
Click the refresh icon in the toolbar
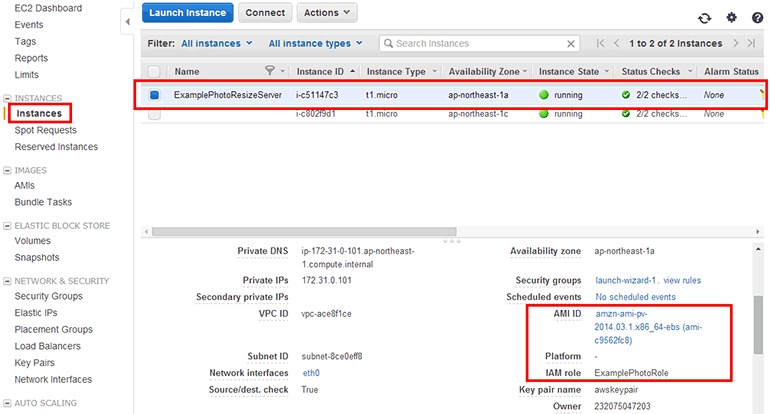(x=704, y=17)
